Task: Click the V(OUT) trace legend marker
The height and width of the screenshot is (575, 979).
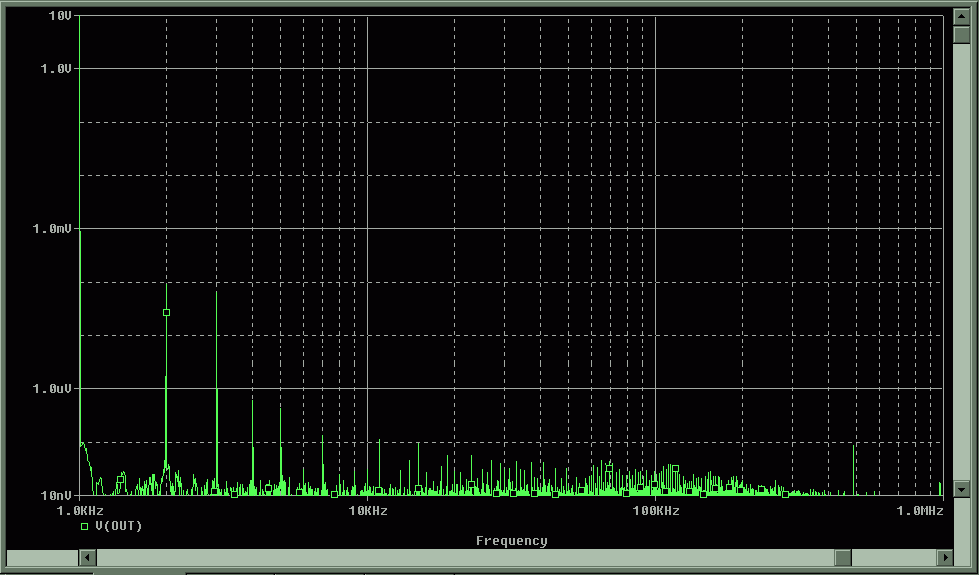Action: [85, 526]
